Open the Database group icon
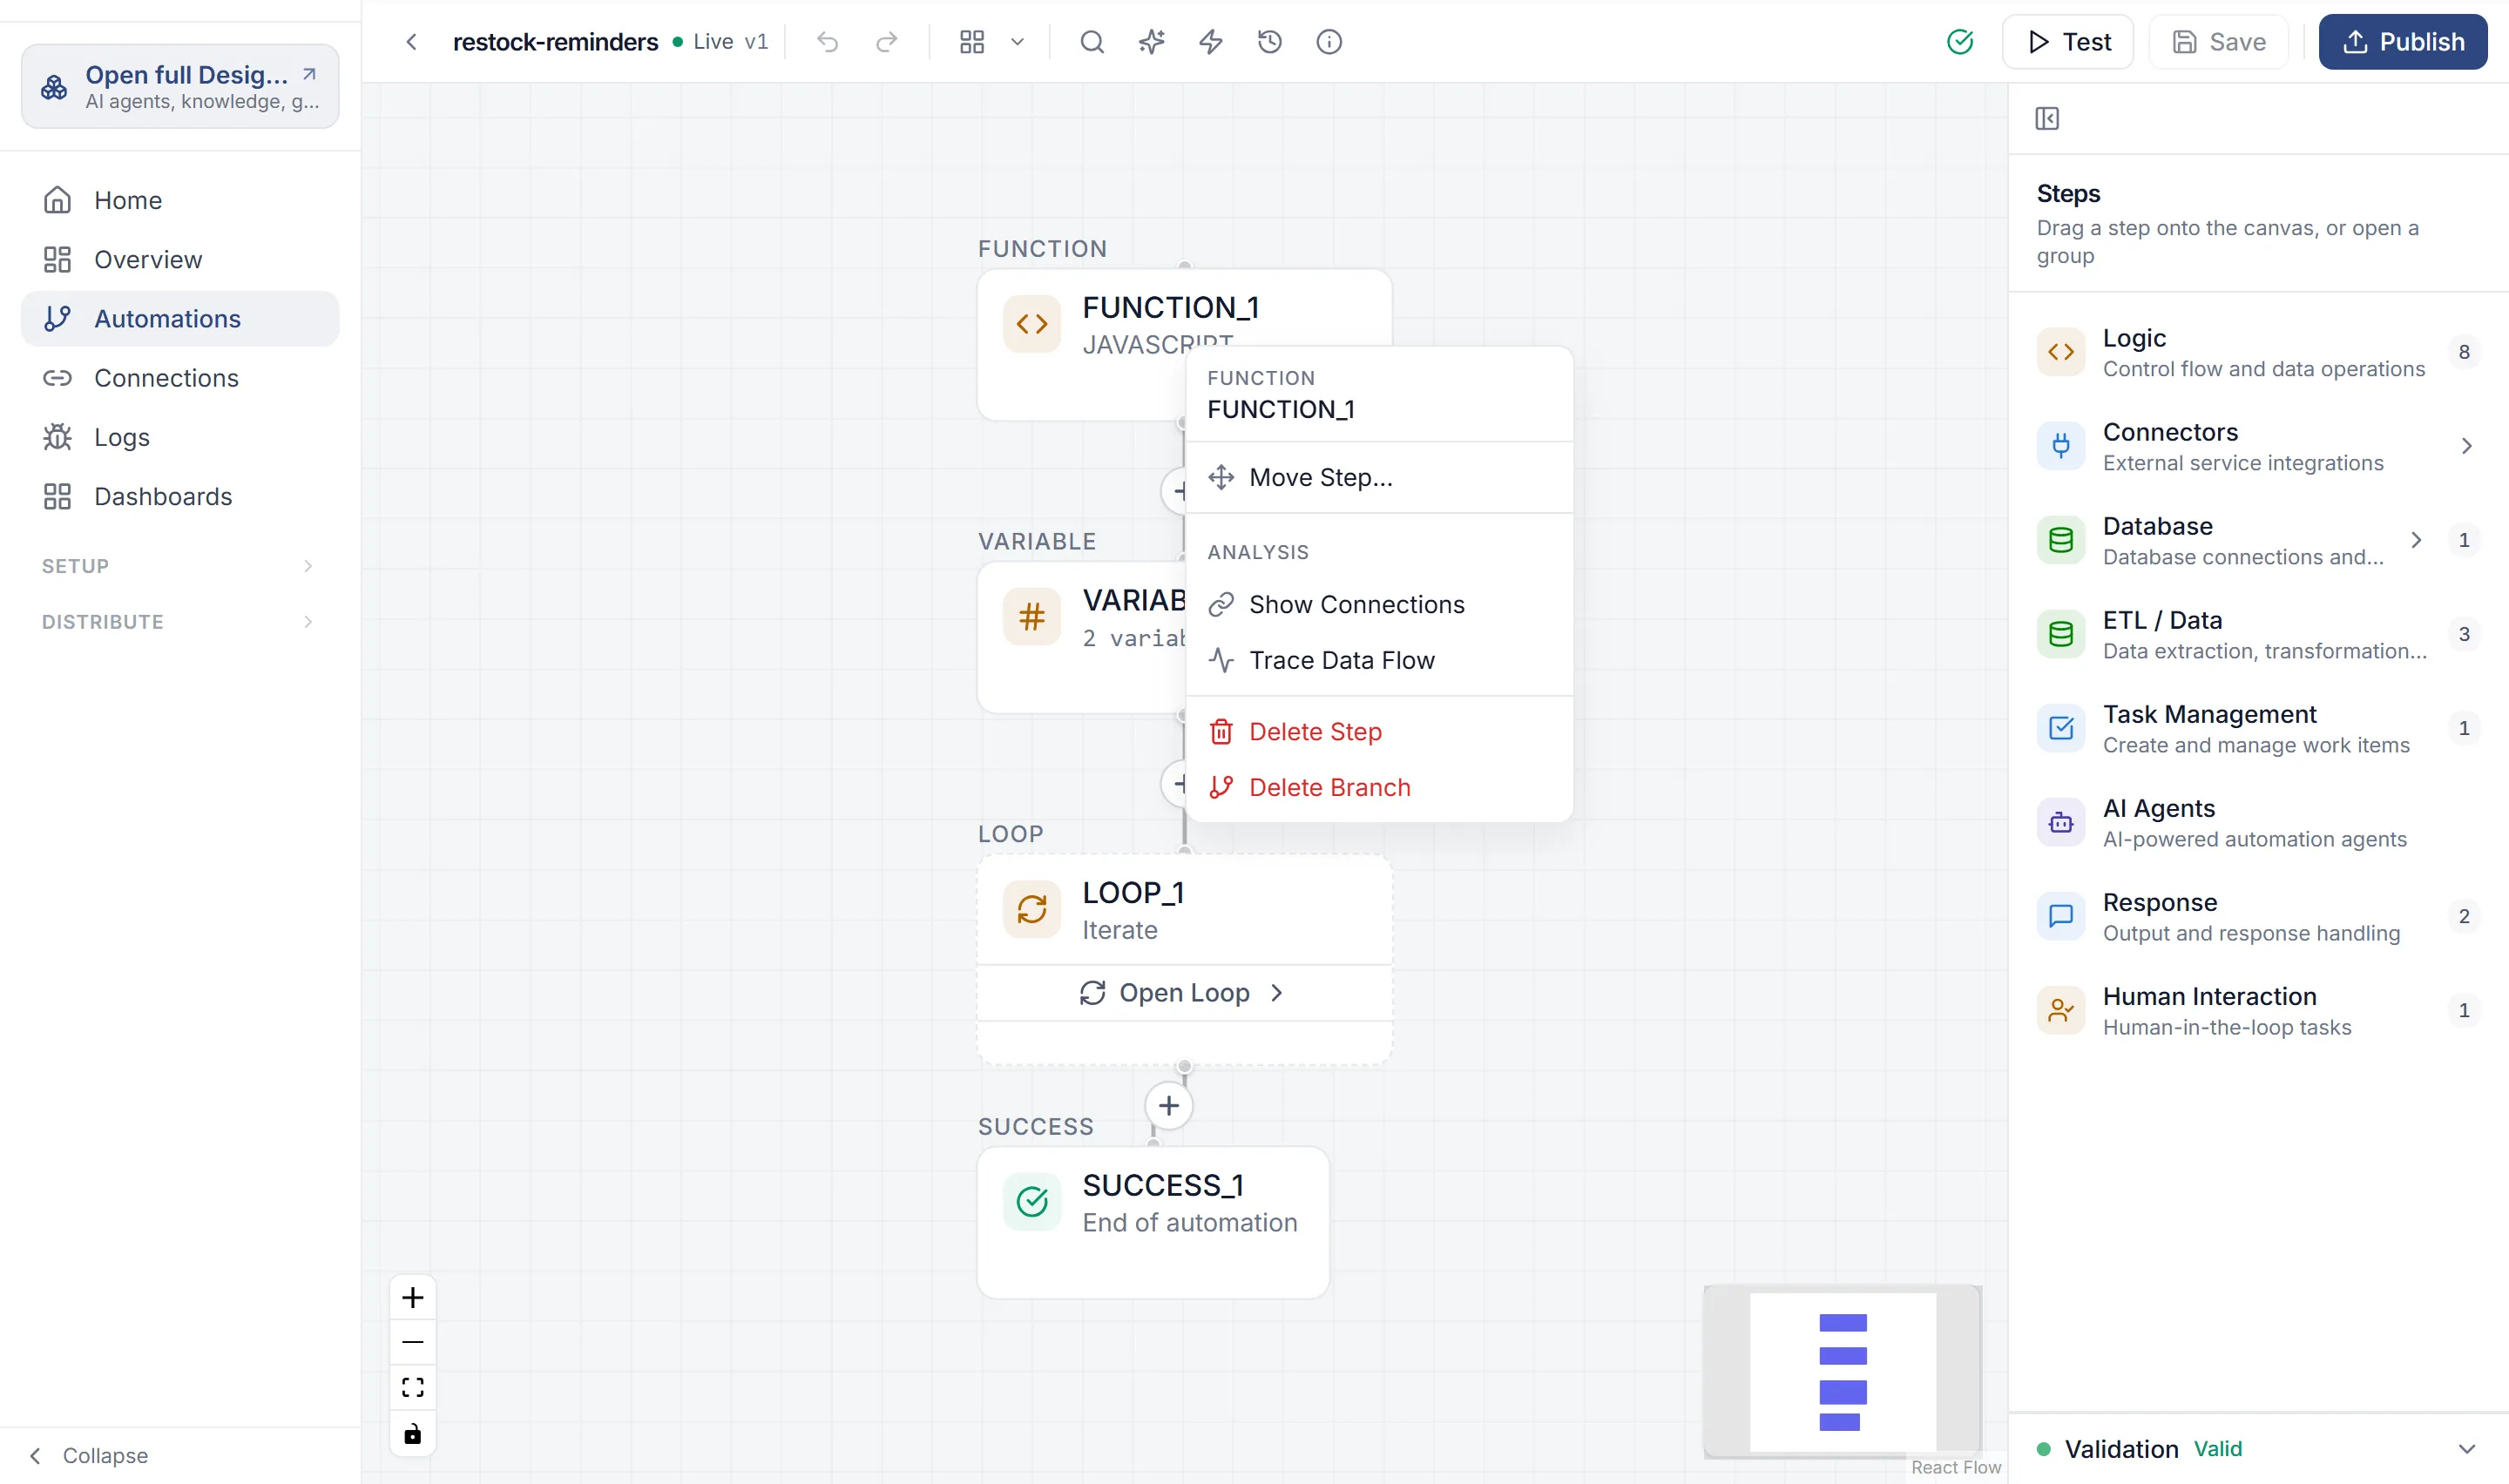The height and width of the screenshot is (1484, 2509). click(x=2061, y=540)
